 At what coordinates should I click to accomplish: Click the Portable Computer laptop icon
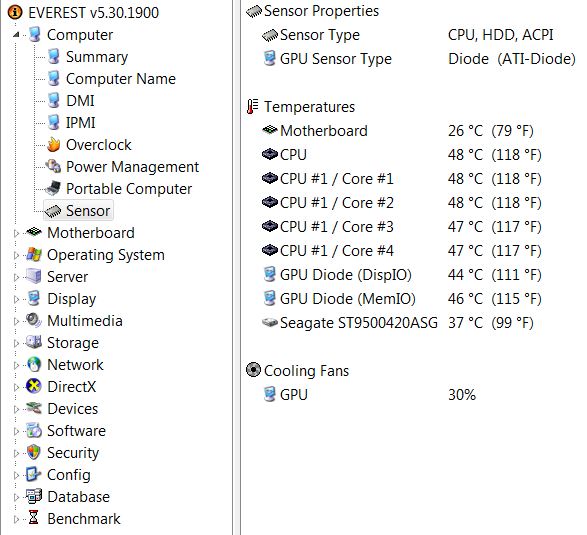coord(53,189)
